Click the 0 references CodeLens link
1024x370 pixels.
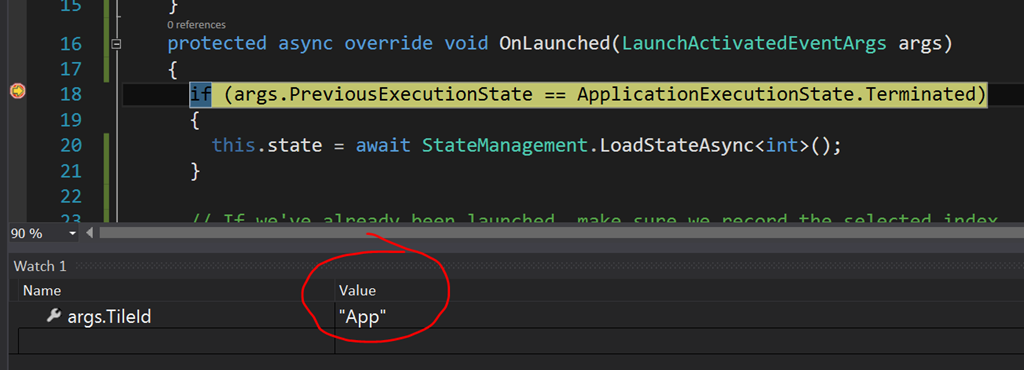(x=197, y=25)
